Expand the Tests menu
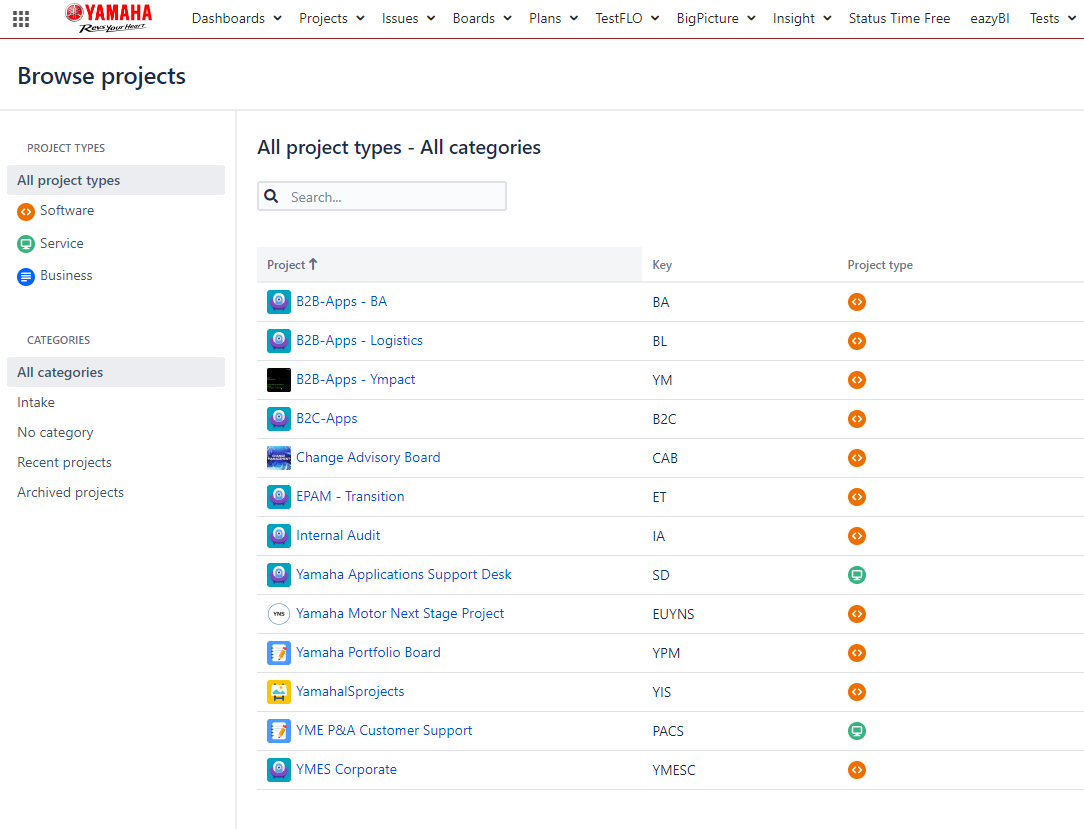The width and height of the screenshot is (1084, 829). pyautogui.click(x=1052, y=19)
